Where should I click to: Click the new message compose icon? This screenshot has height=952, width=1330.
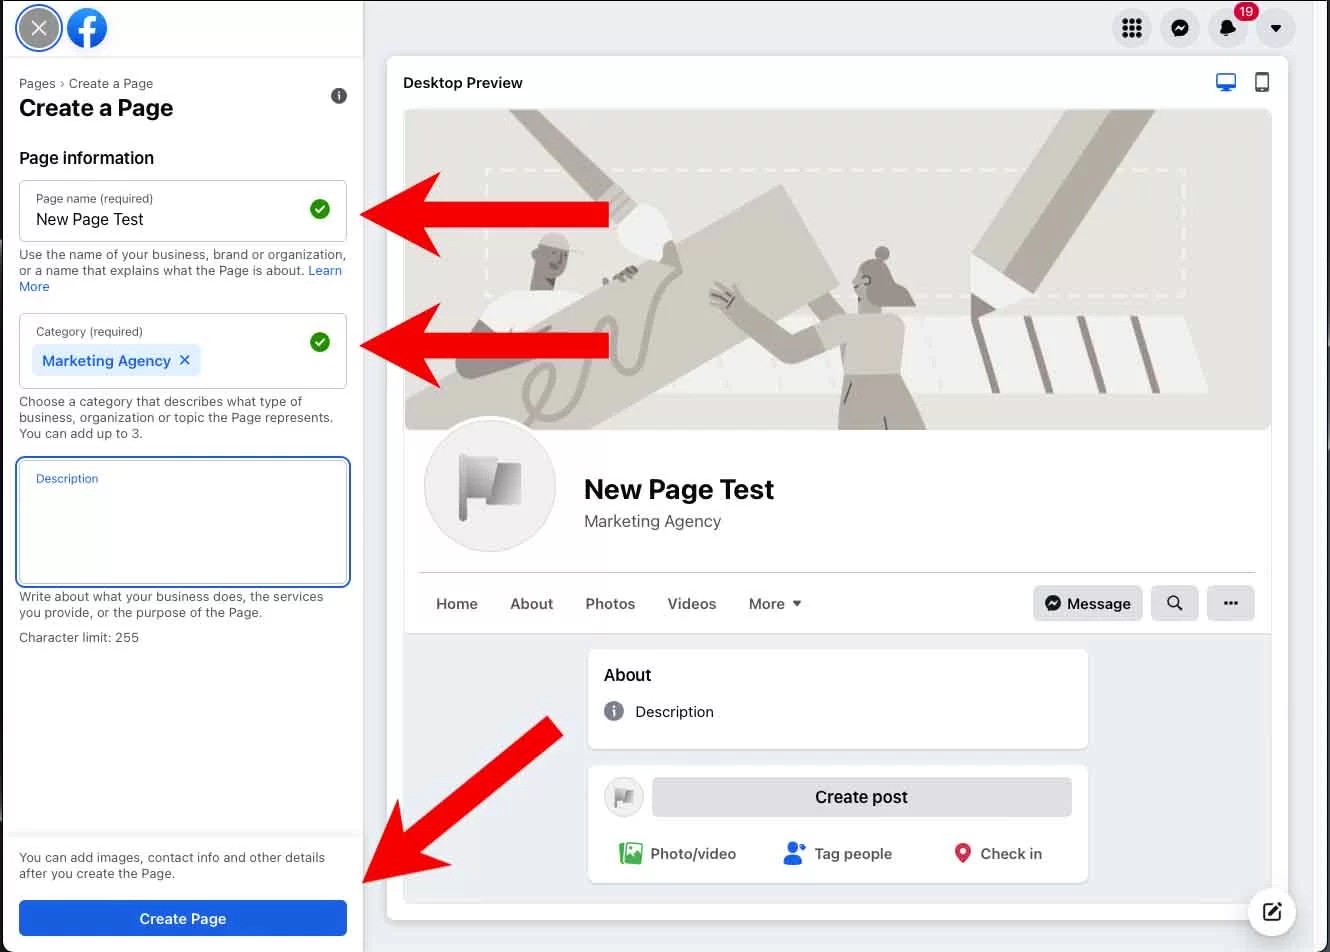click(1272, 911)
